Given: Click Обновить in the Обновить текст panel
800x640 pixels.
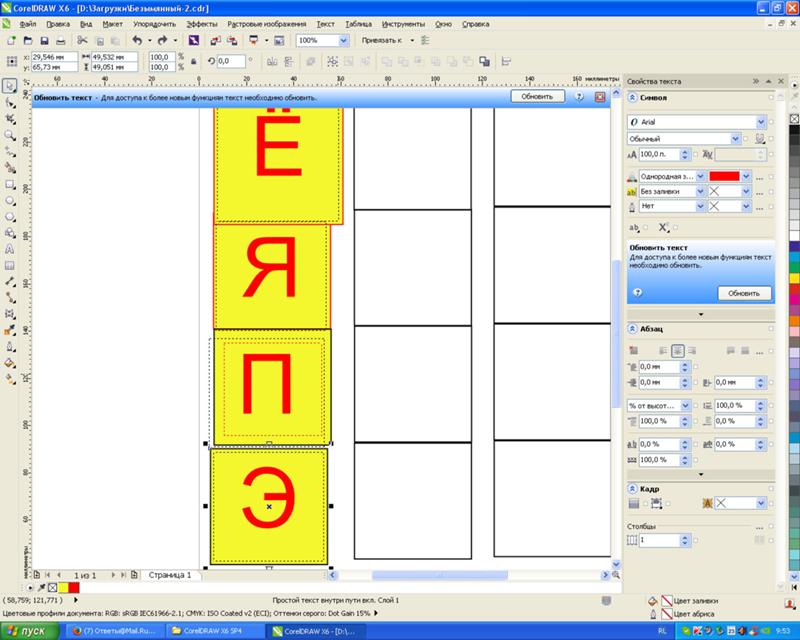Looking at the screenshot, I should point(744,292).
